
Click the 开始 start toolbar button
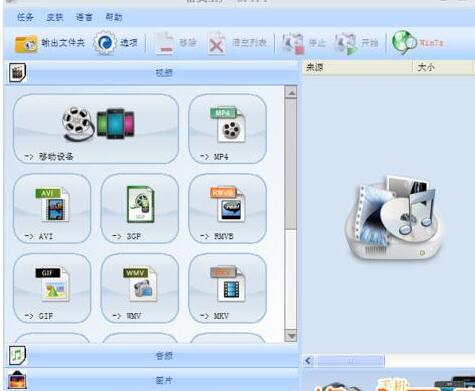356,43
